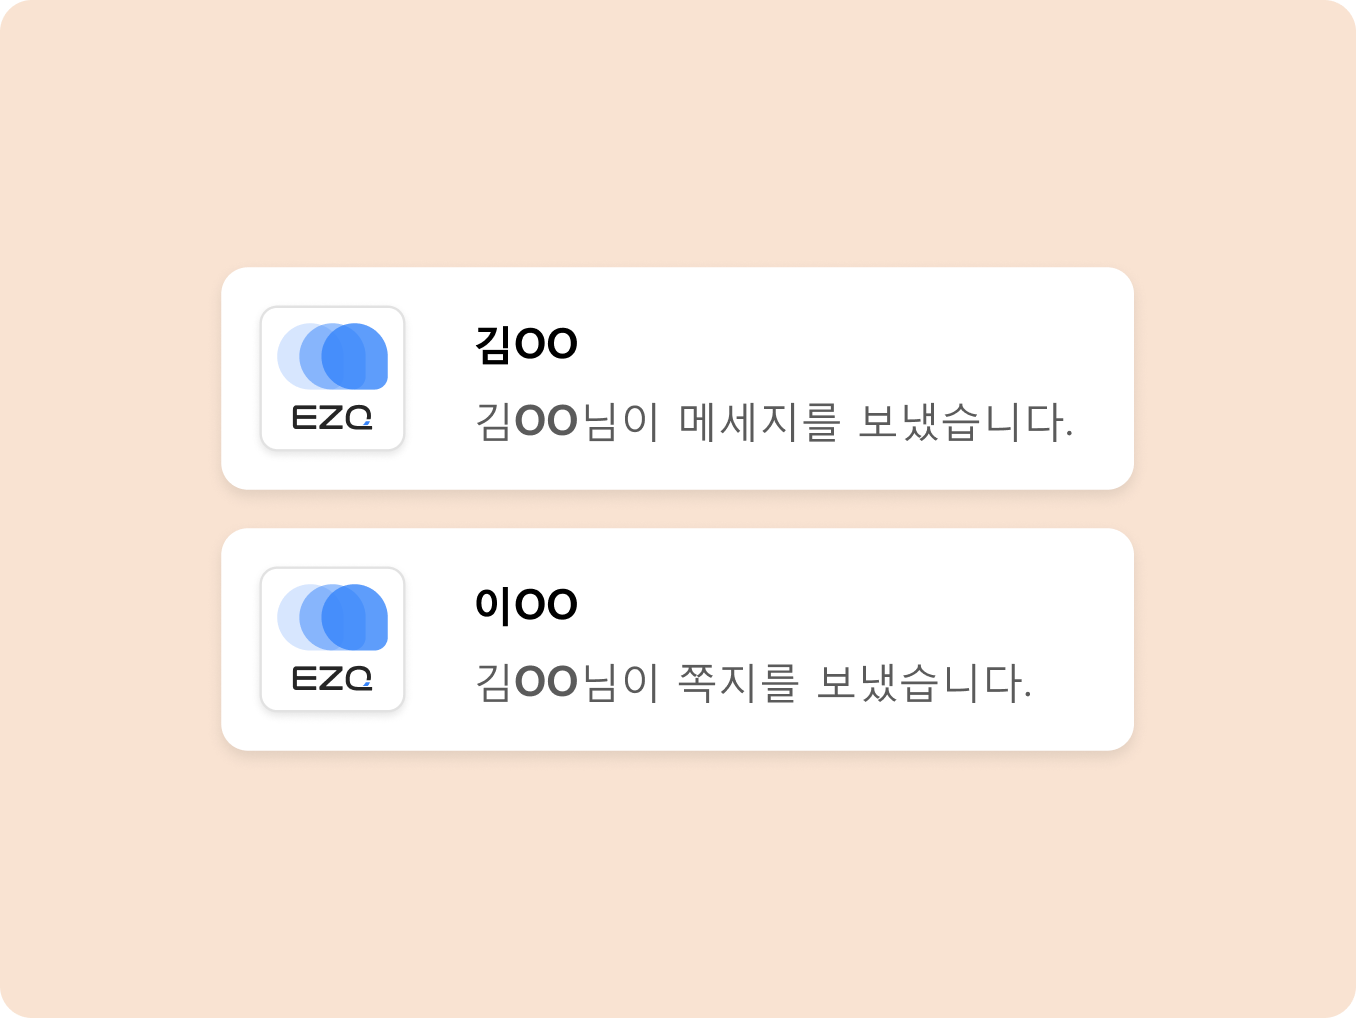The width and height of the screenshot is (1356, 1018).
Task: Open the message reading 김OO님이 메세지를 보냈습니다
Action: (773, 422)
